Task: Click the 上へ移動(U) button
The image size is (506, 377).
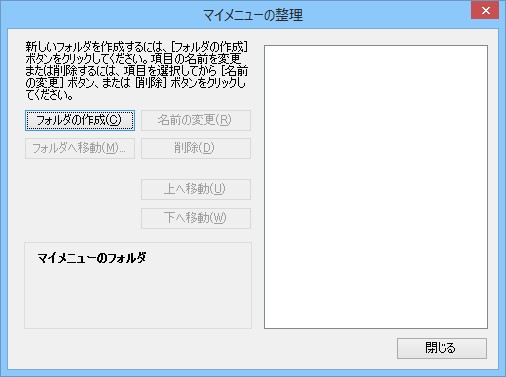Action: [196, 189]
